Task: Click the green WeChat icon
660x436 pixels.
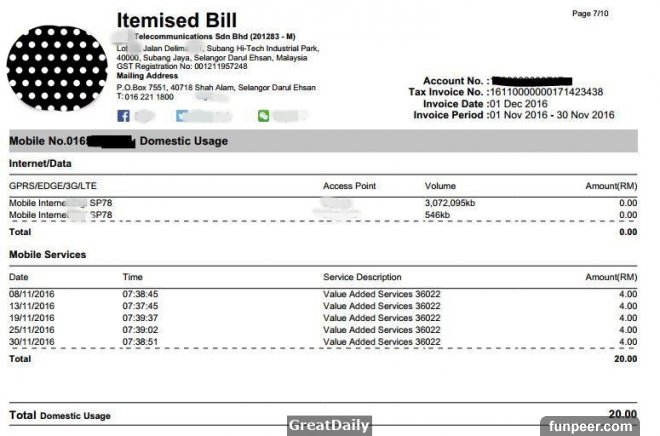Action: pos(263,116)
